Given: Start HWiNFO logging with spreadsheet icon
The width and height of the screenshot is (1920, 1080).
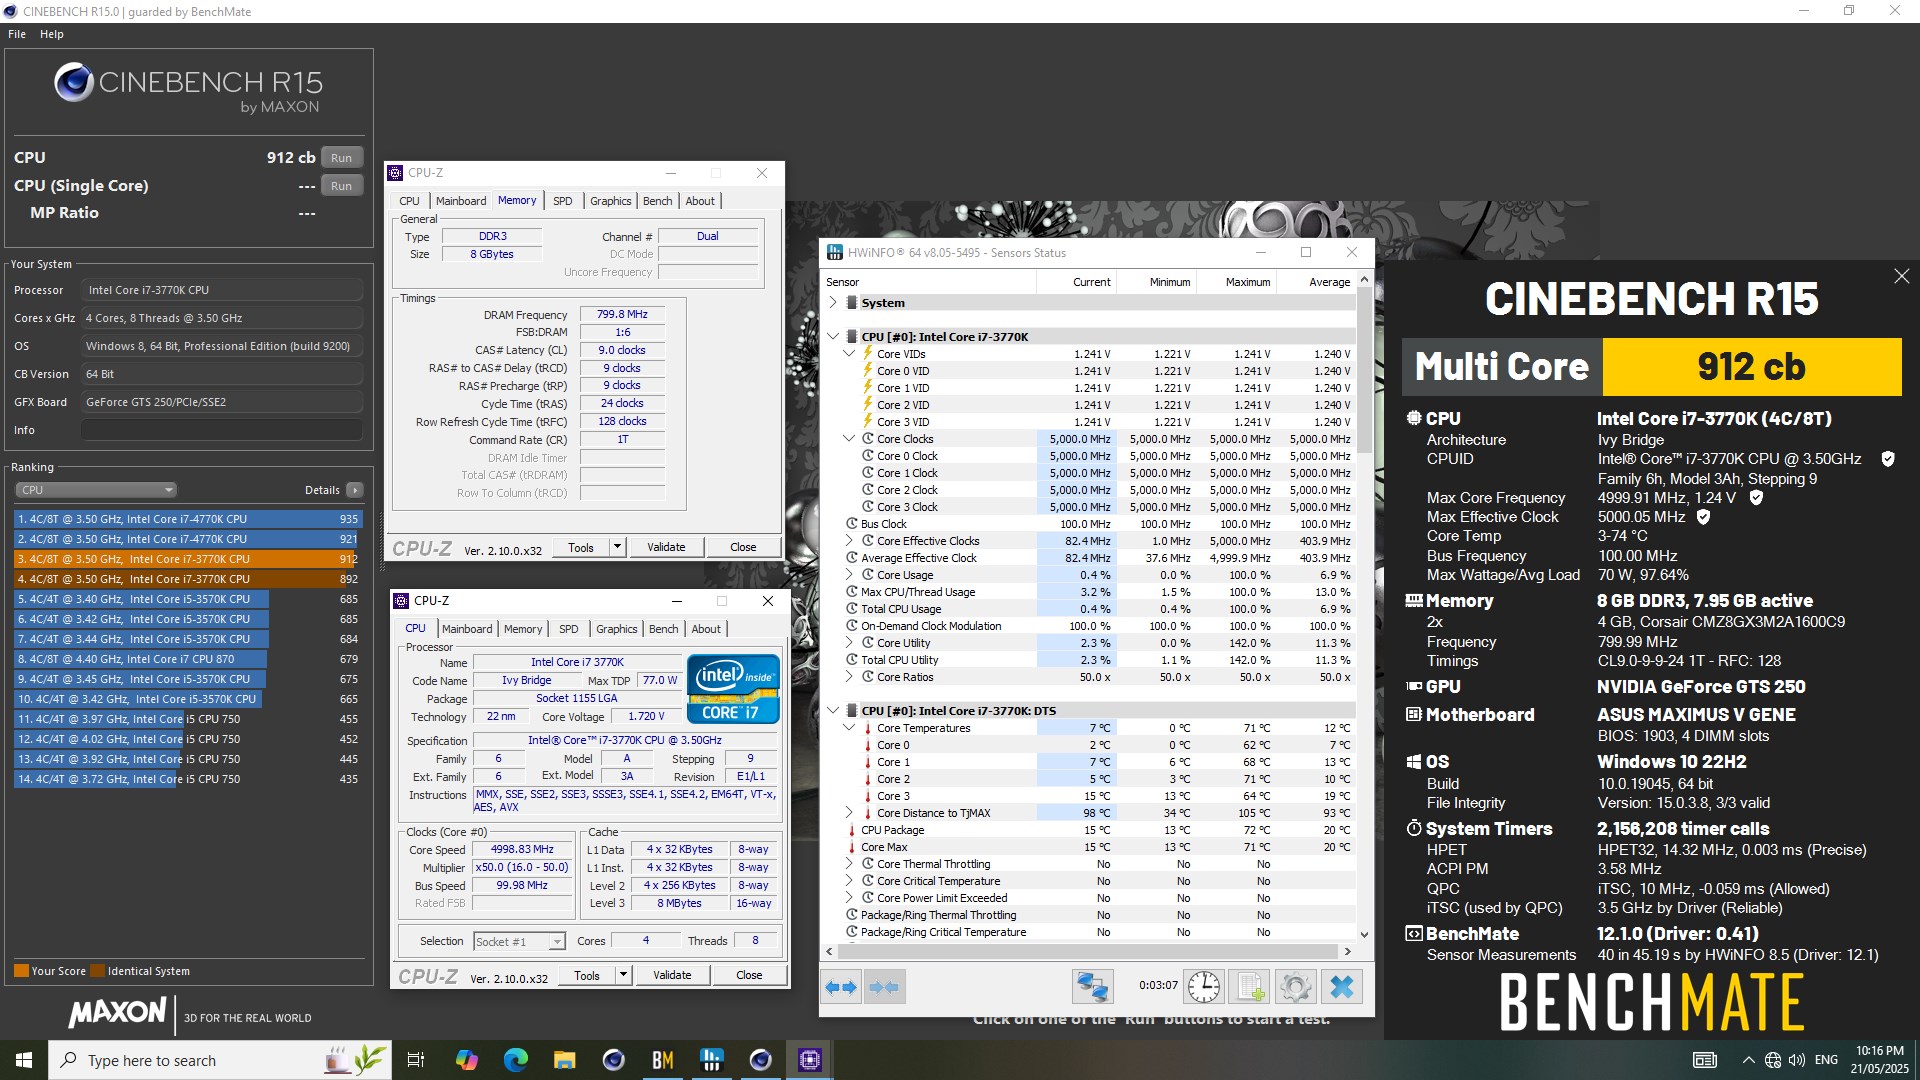Looking at the screenshot, I should click(1250, 987).
